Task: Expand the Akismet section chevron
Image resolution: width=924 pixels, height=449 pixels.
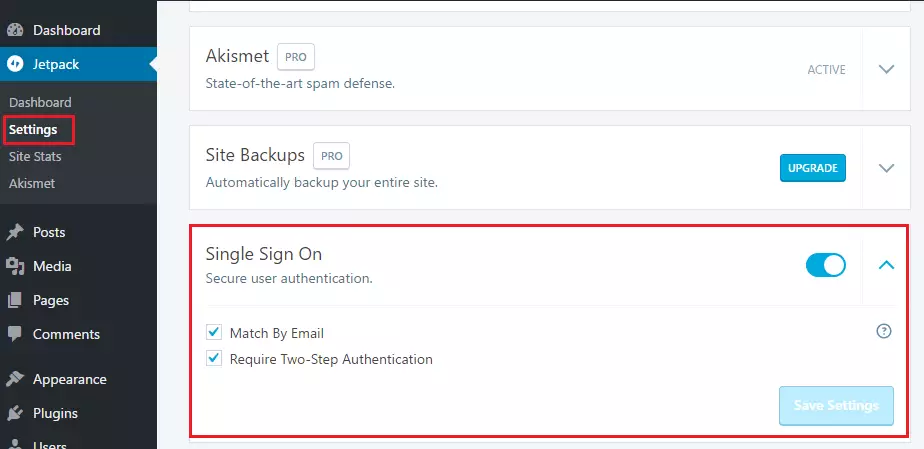Action: click(x=886, y=69)
